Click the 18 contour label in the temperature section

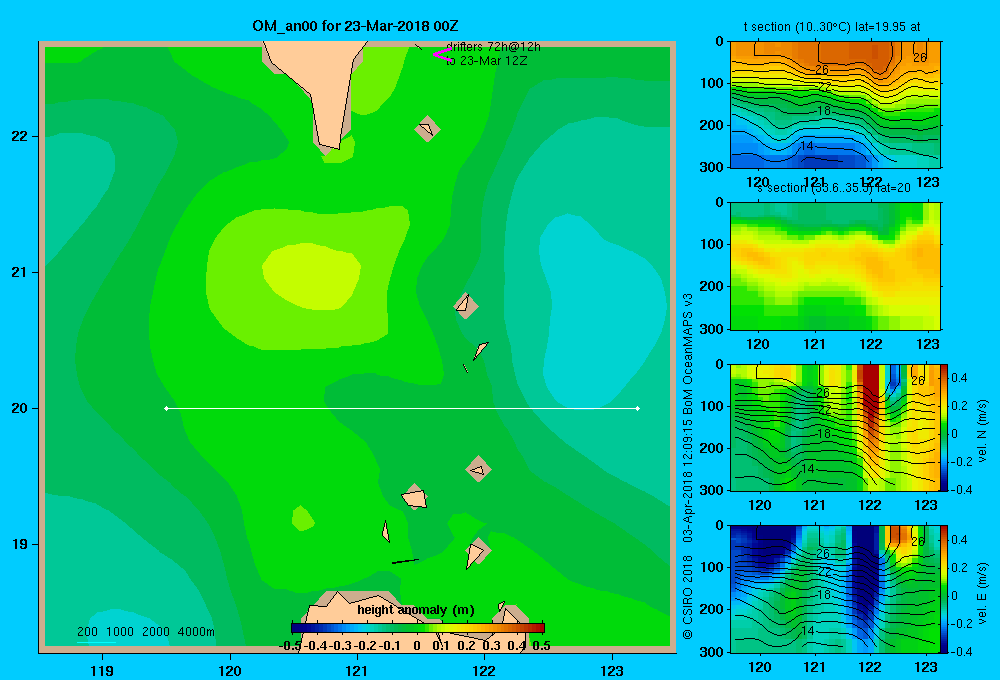pyautogui.click(x=824, y=110)
